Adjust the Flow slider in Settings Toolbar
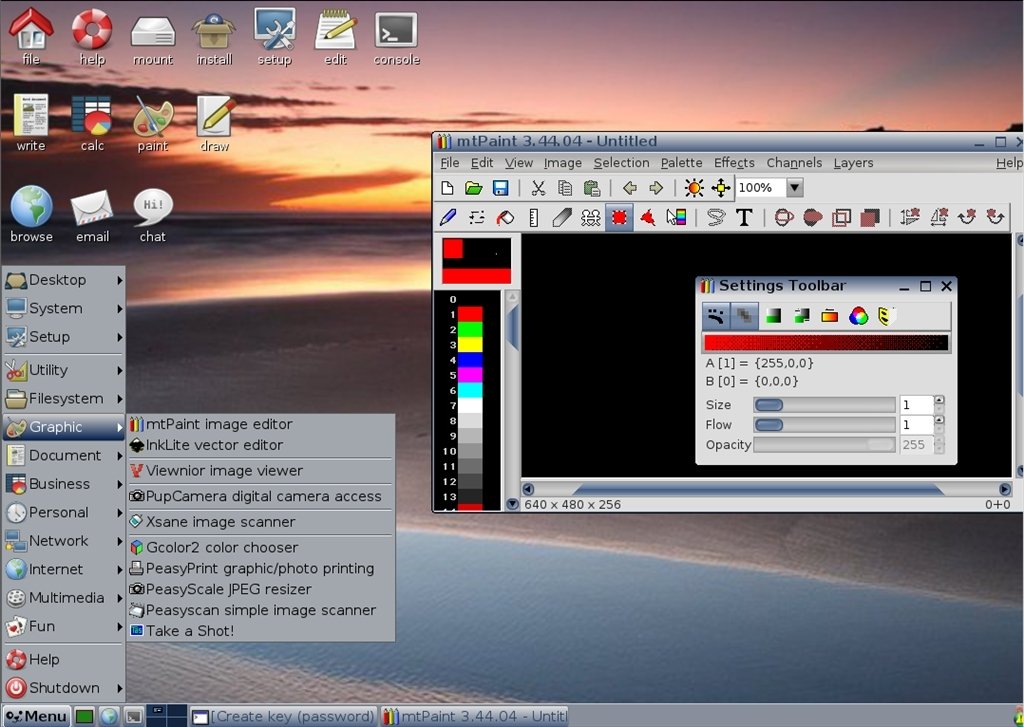Screen dimensions: 1024x727 click(824, 425)
